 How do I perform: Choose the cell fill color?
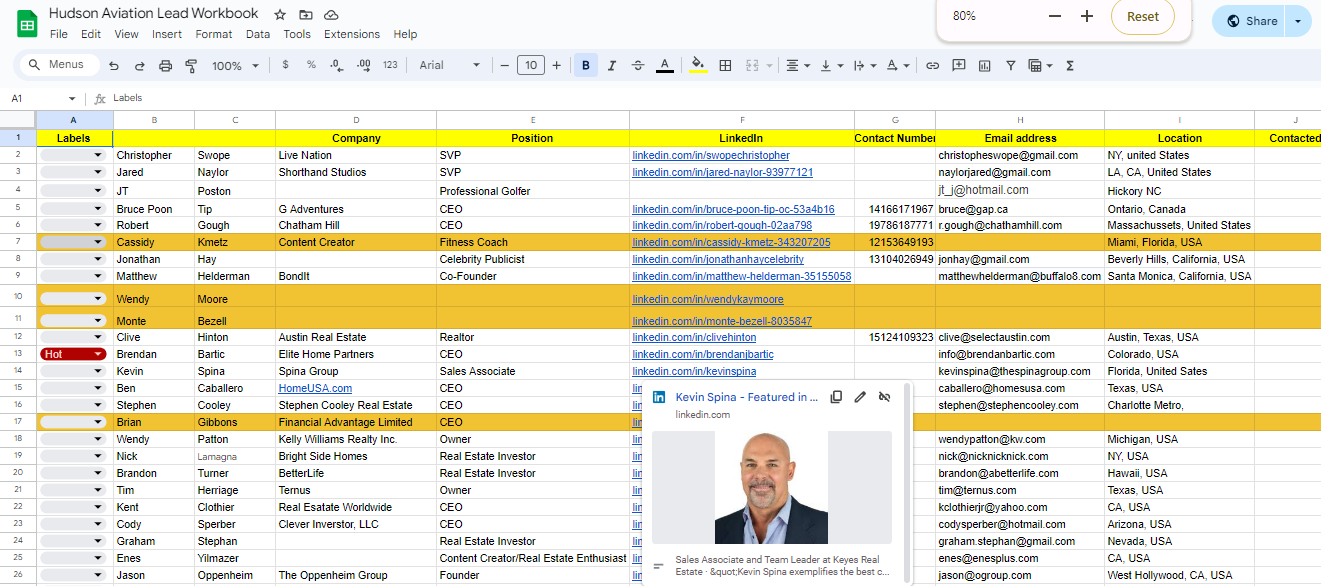[x=698, y=66]
